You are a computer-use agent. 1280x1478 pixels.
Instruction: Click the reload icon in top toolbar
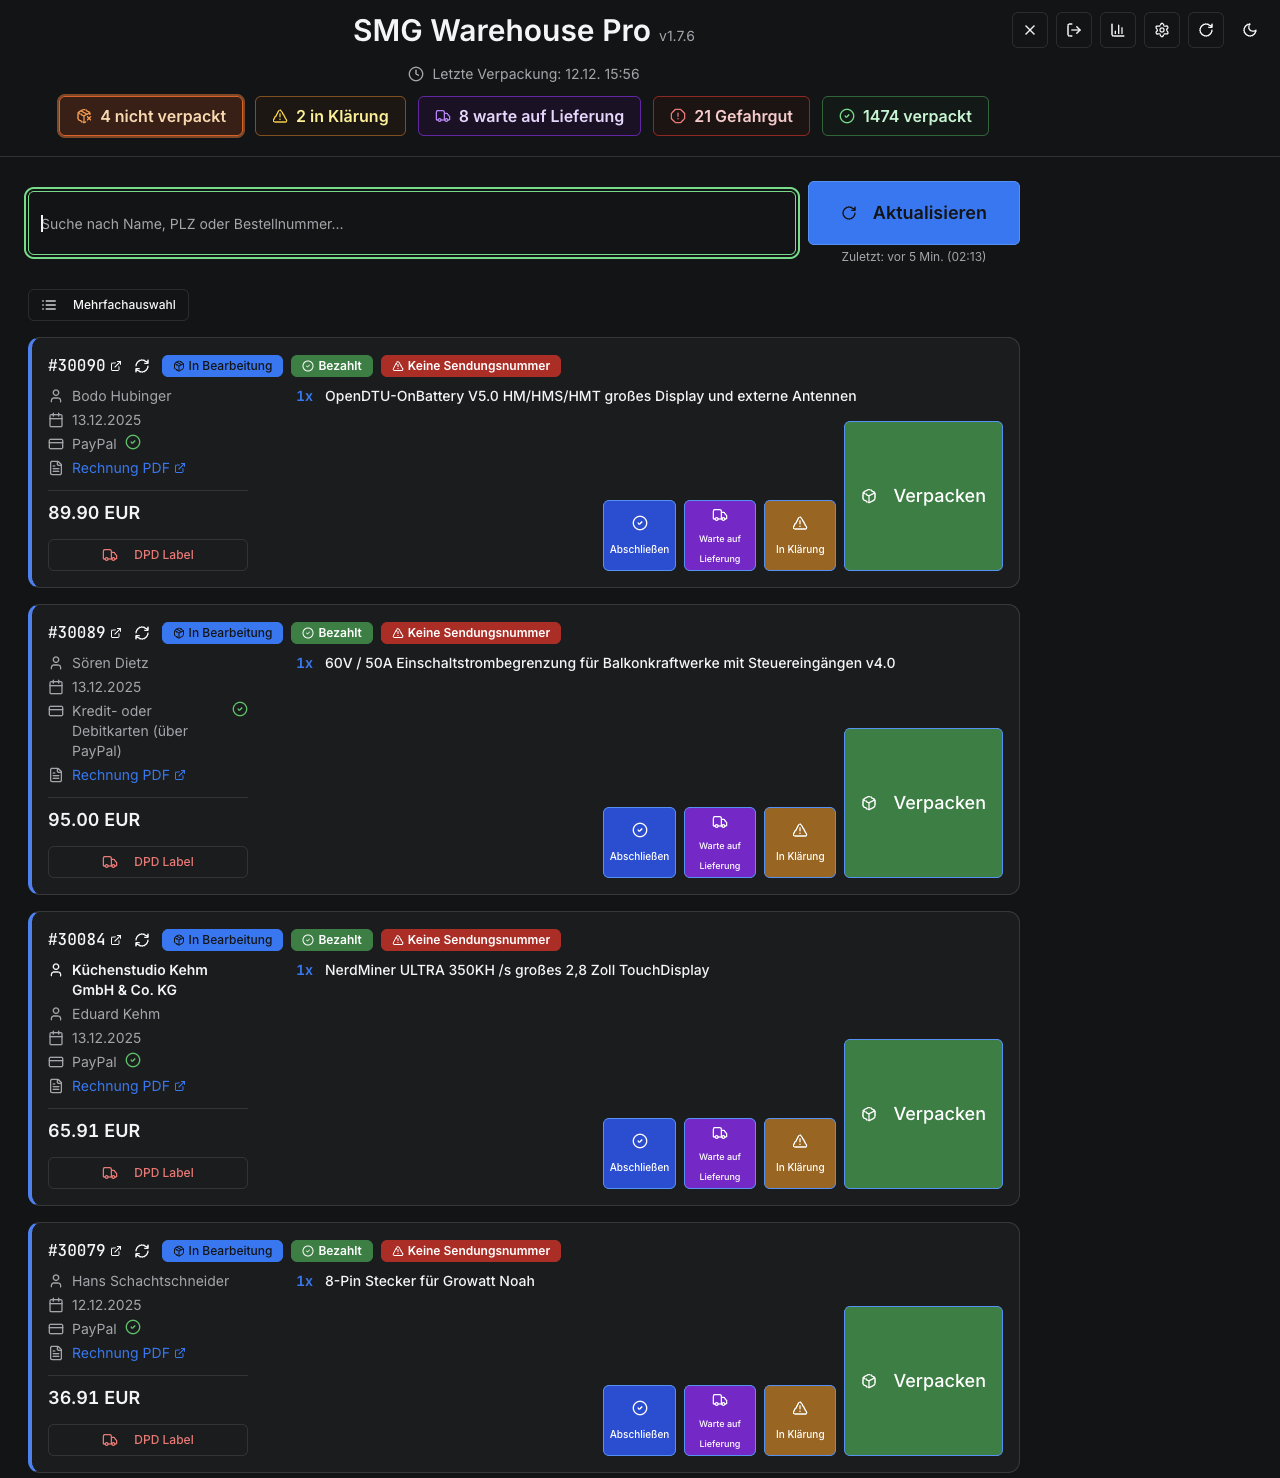coord(1205,30)
